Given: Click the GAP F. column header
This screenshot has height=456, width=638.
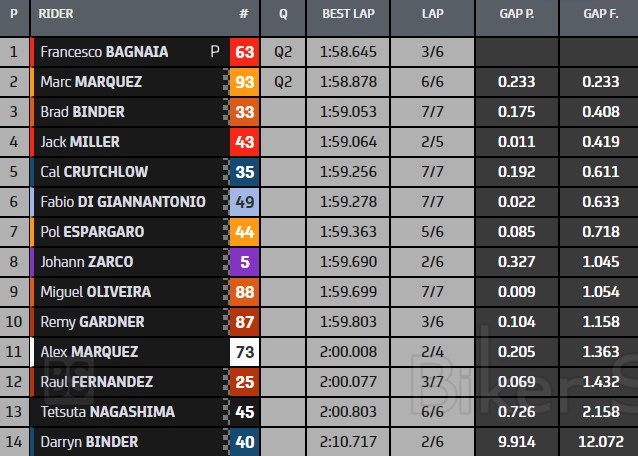Looking at the screenshot, I should click(x=601, y=16).
